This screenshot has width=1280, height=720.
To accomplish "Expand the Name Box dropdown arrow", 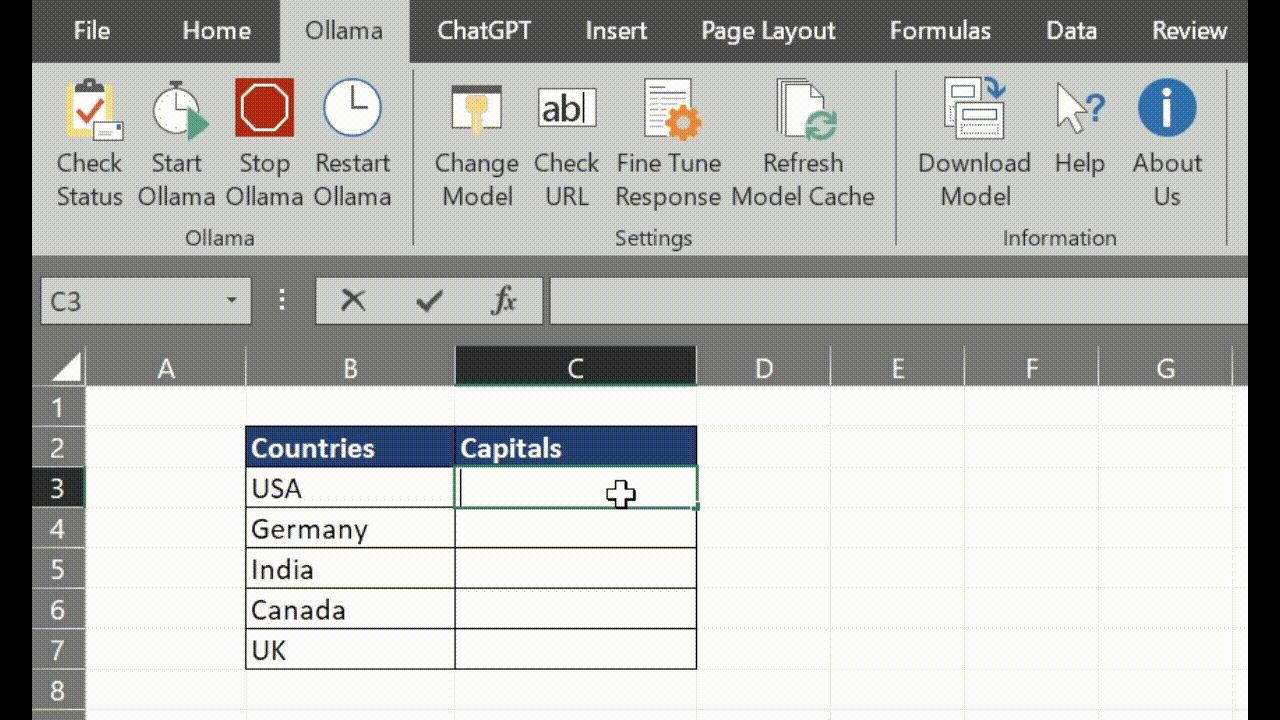I will [x=231, y=300].
